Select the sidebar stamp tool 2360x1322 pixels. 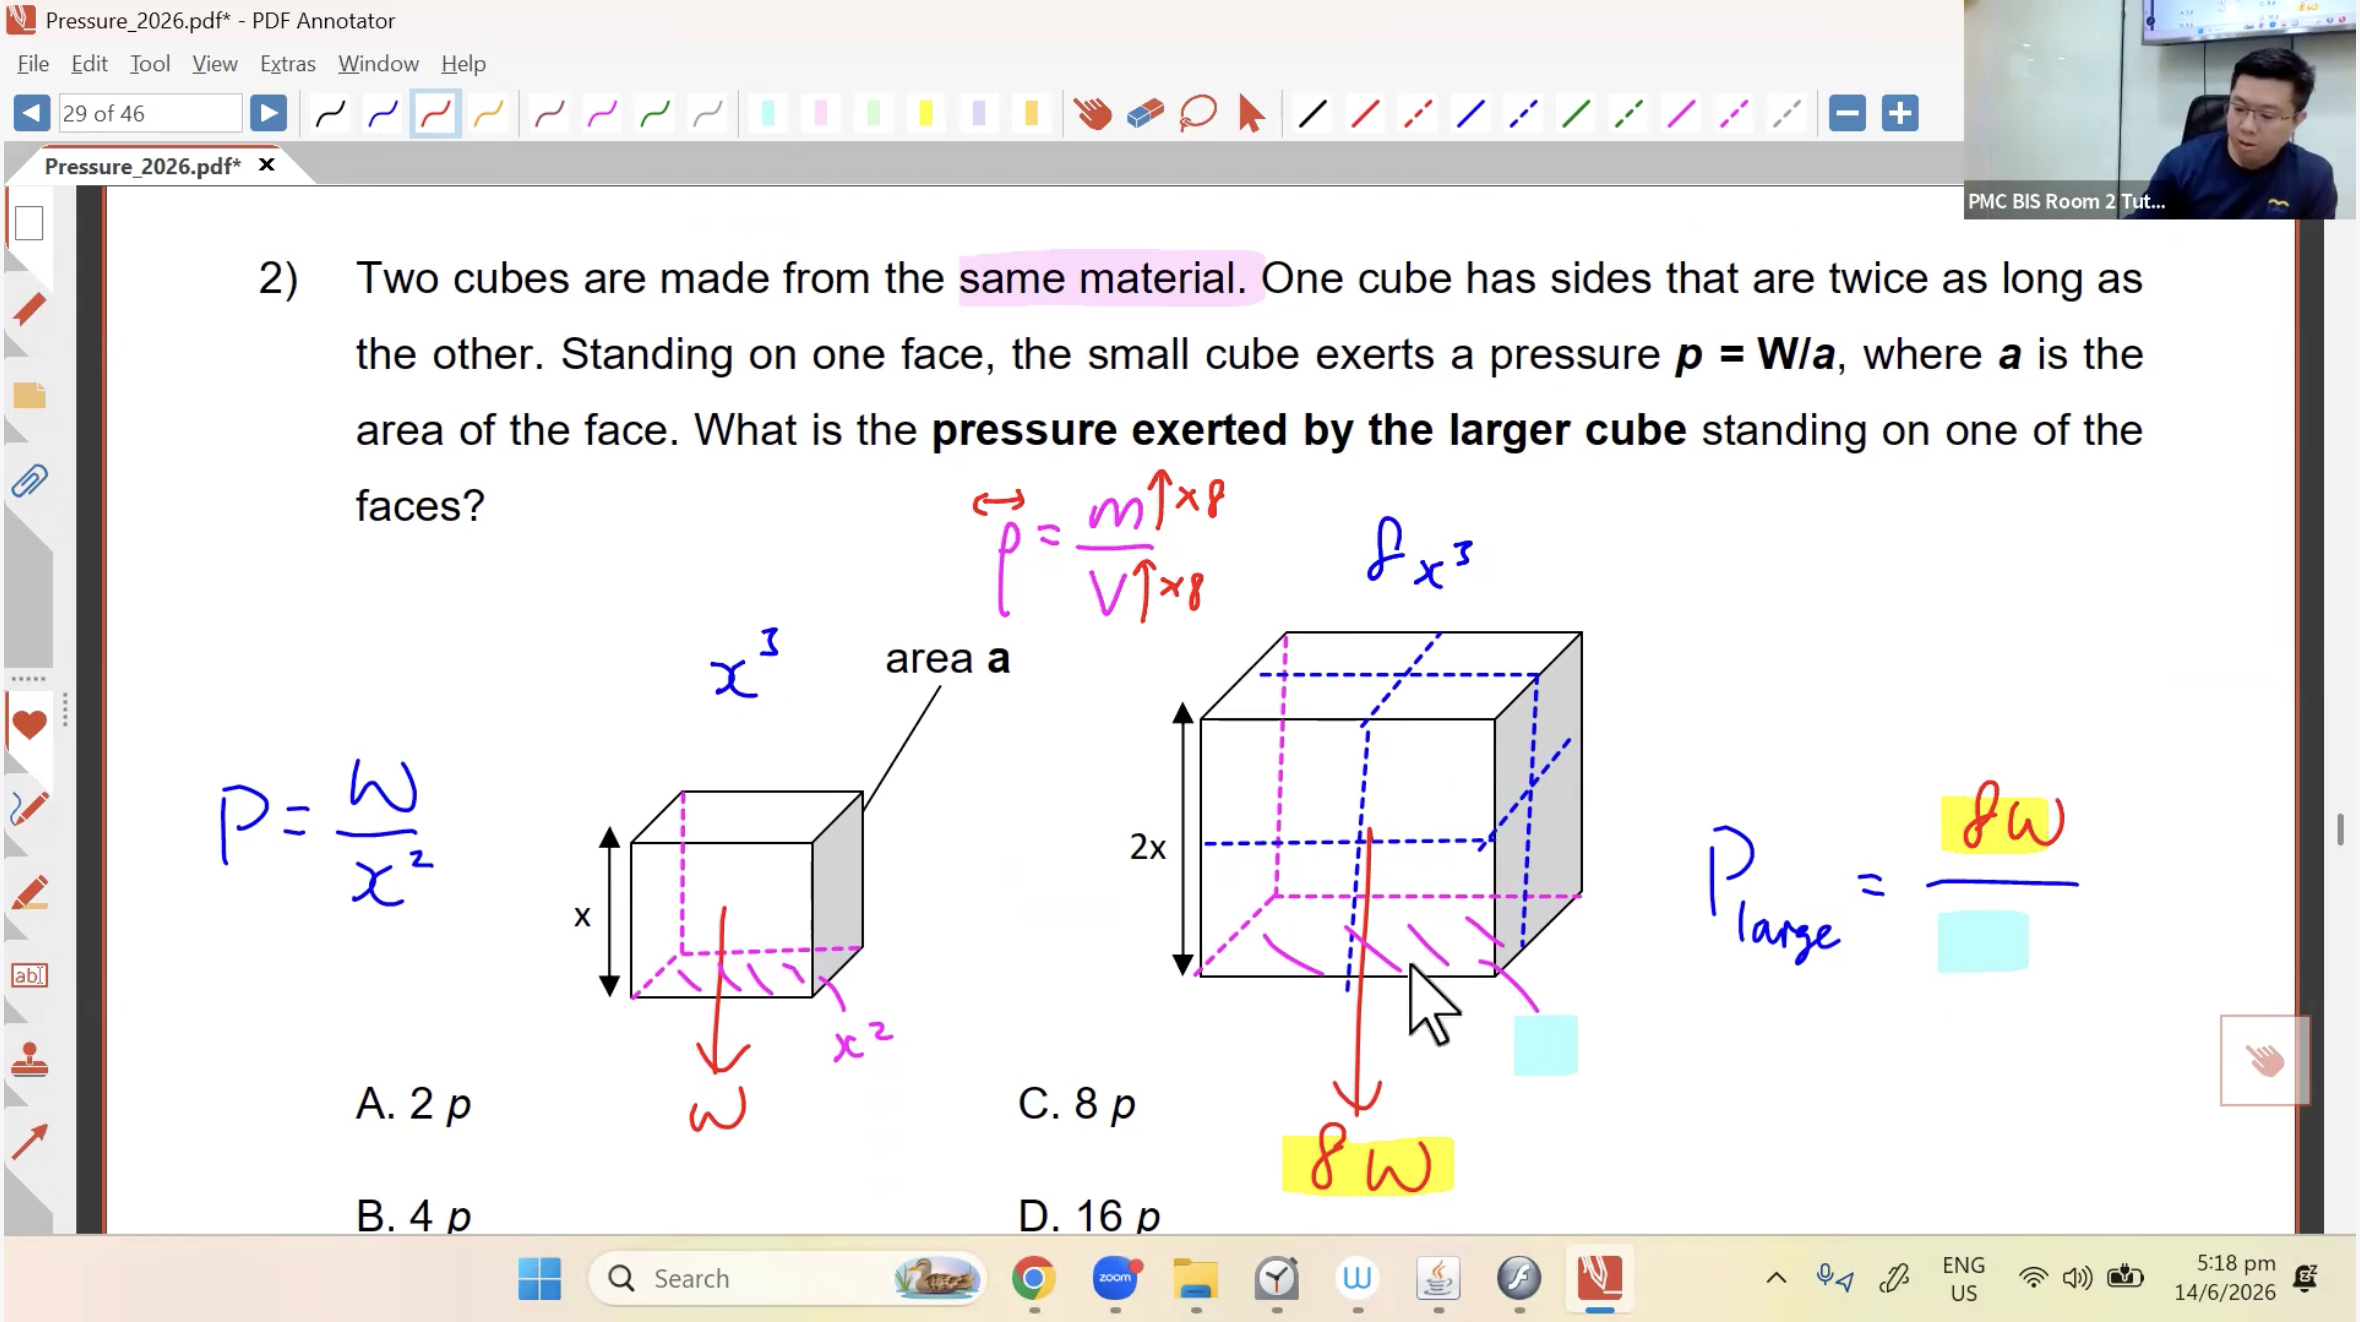[x=29, y=1060]
